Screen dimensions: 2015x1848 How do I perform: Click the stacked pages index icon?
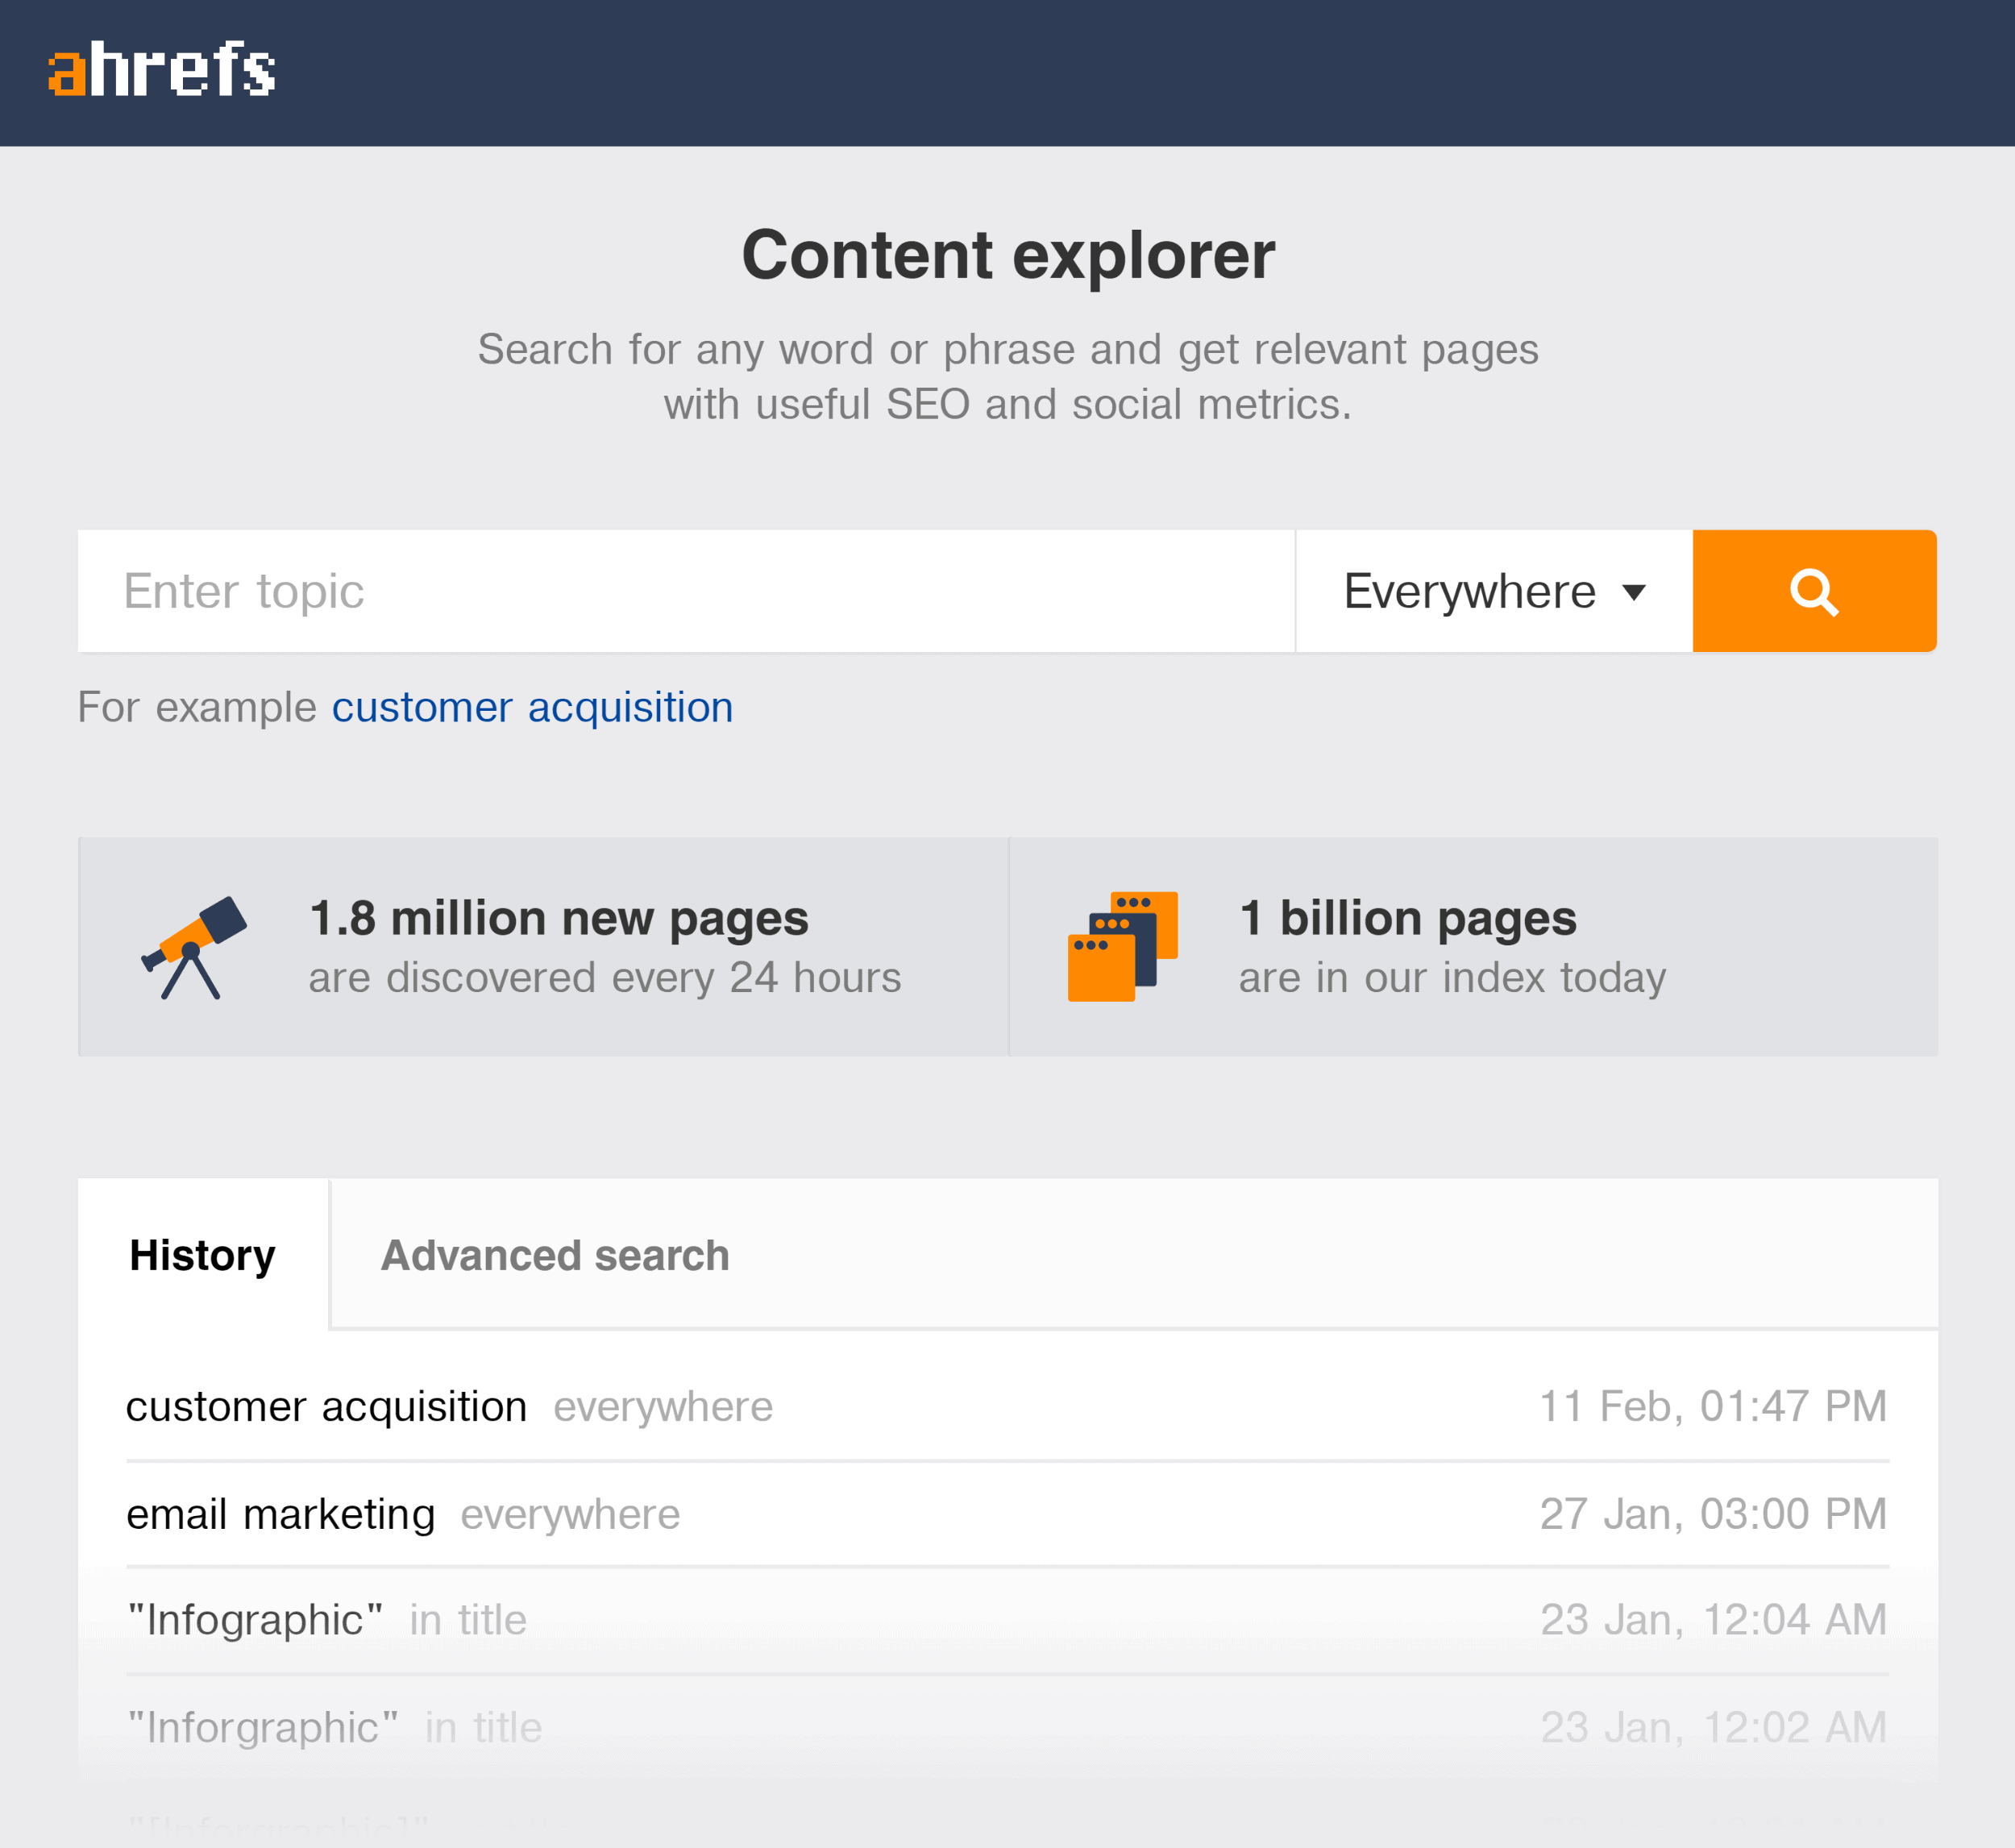tap(1122, 946)
